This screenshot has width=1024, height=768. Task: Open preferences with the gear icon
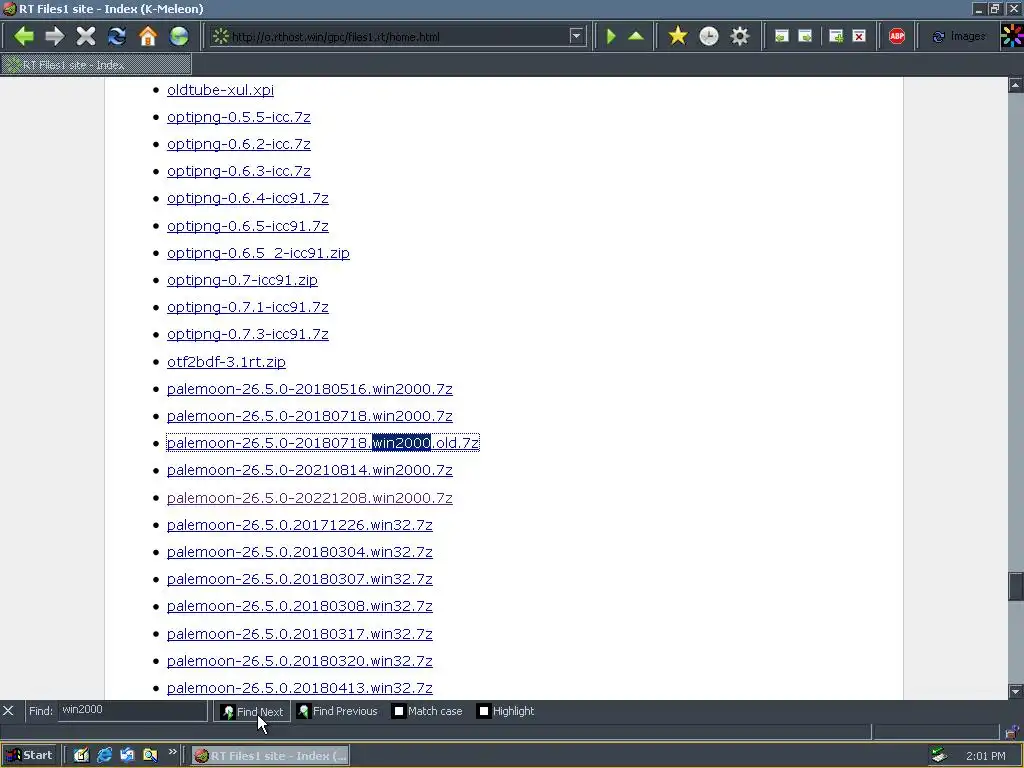(x=739, y=36)
